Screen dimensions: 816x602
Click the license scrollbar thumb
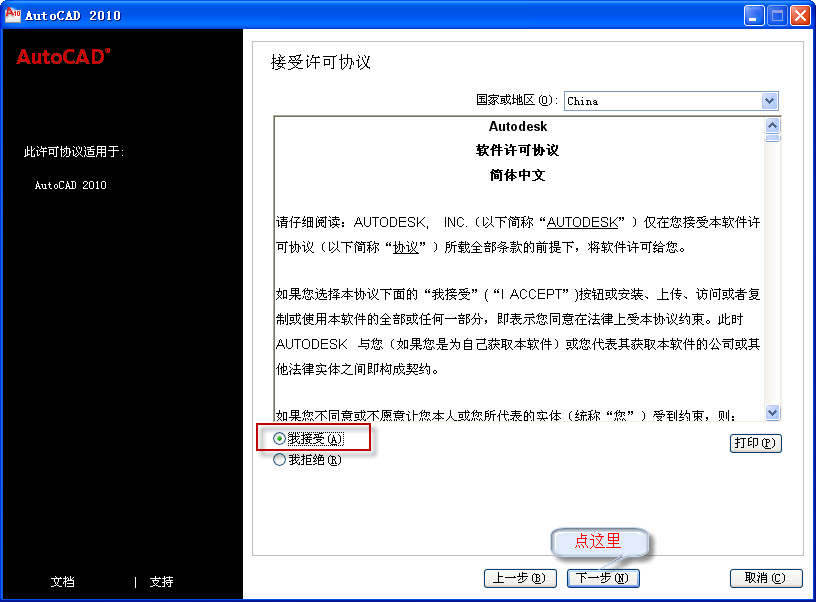click(773, 138)
